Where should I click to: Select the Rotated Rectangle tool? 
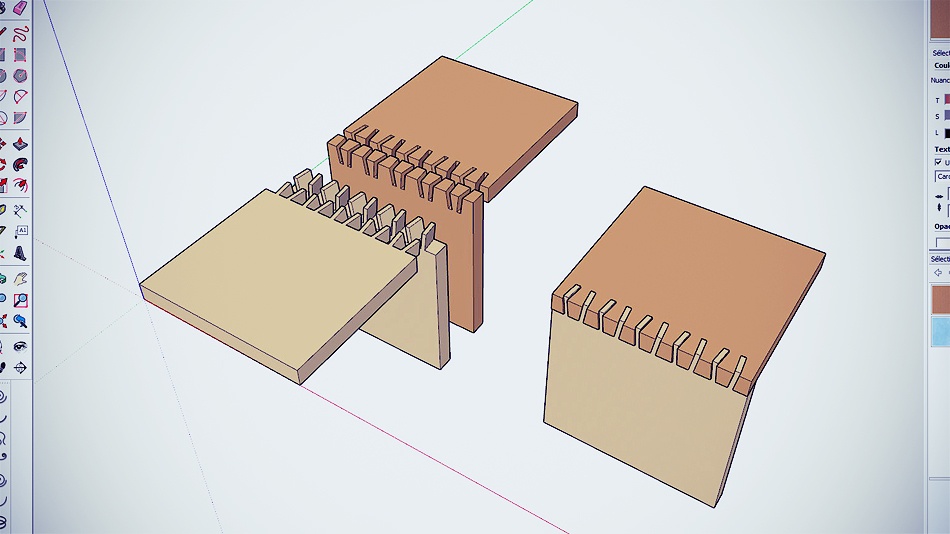pyautogui.click(x=21, y=54)
